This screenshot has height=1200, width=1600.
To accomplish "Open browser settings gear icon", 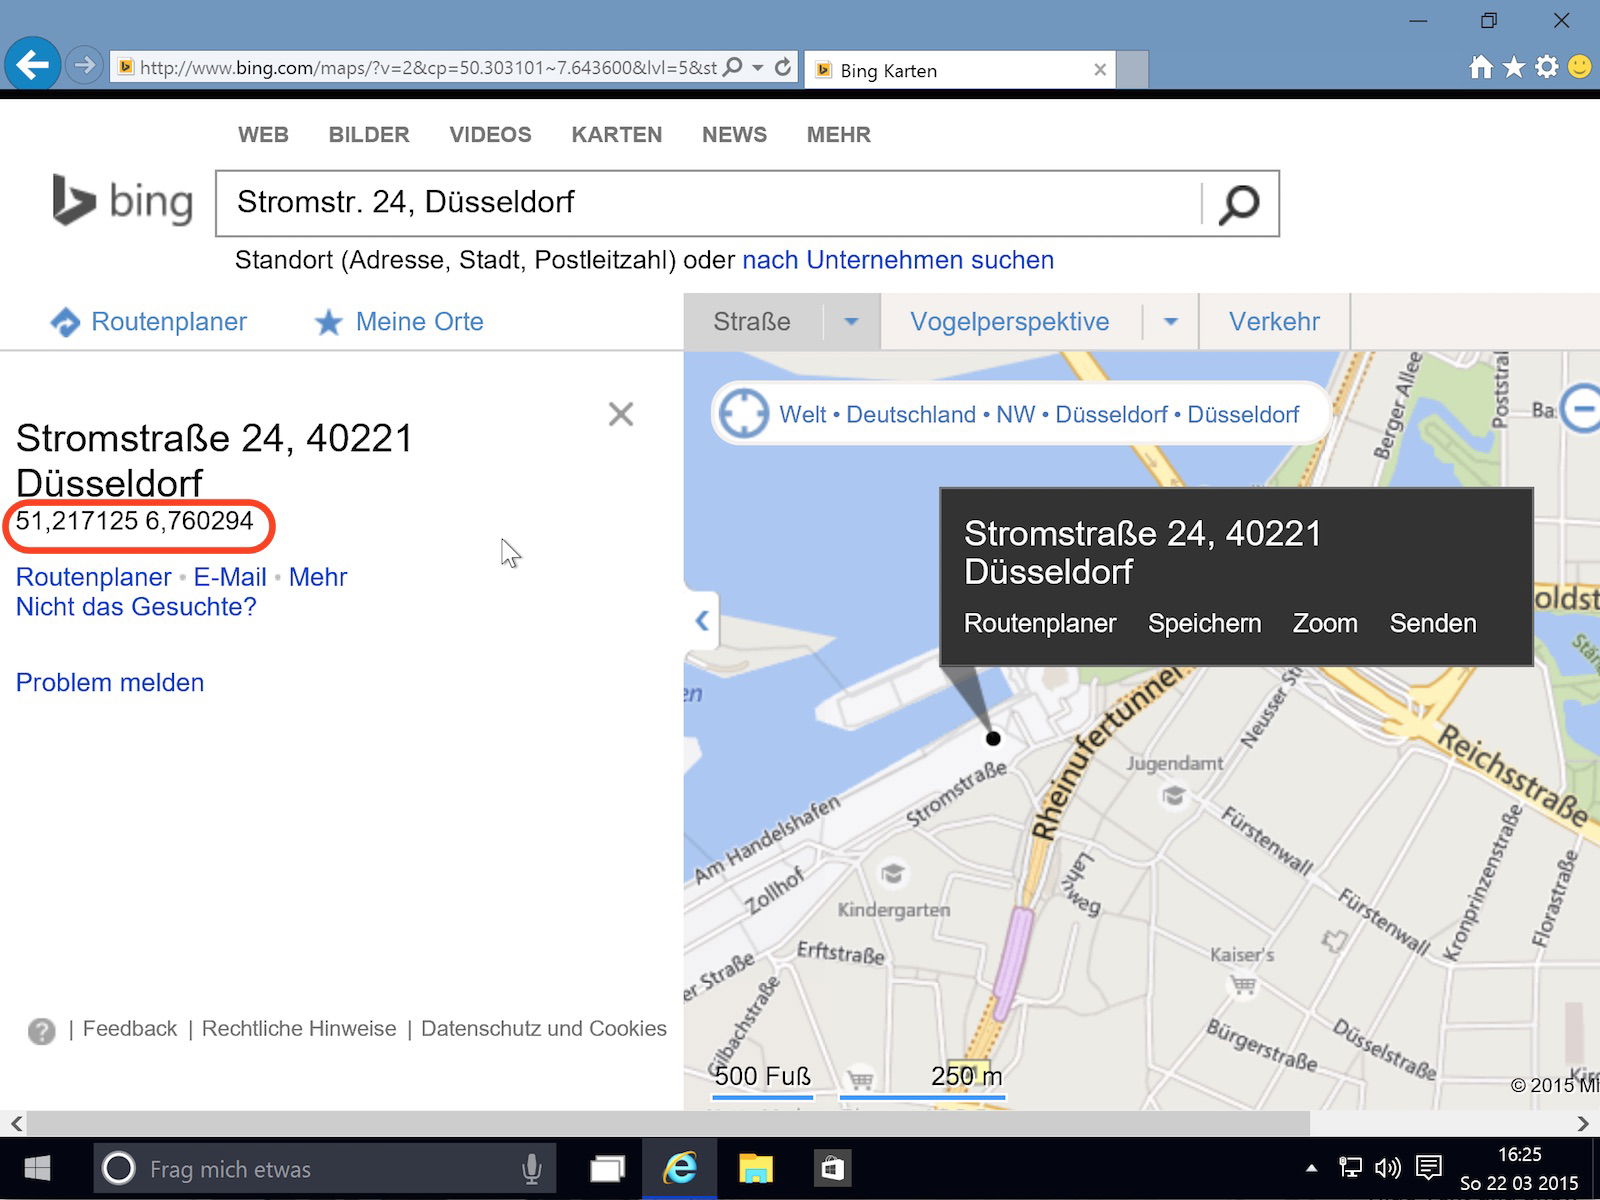I will pos(1547,67).
